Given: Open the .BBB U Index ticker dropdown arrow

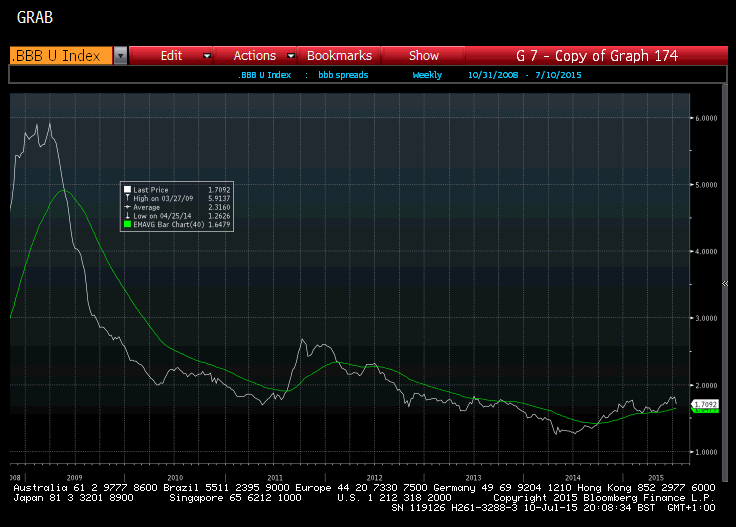Looking at the screenshot, I should point(120,56).
